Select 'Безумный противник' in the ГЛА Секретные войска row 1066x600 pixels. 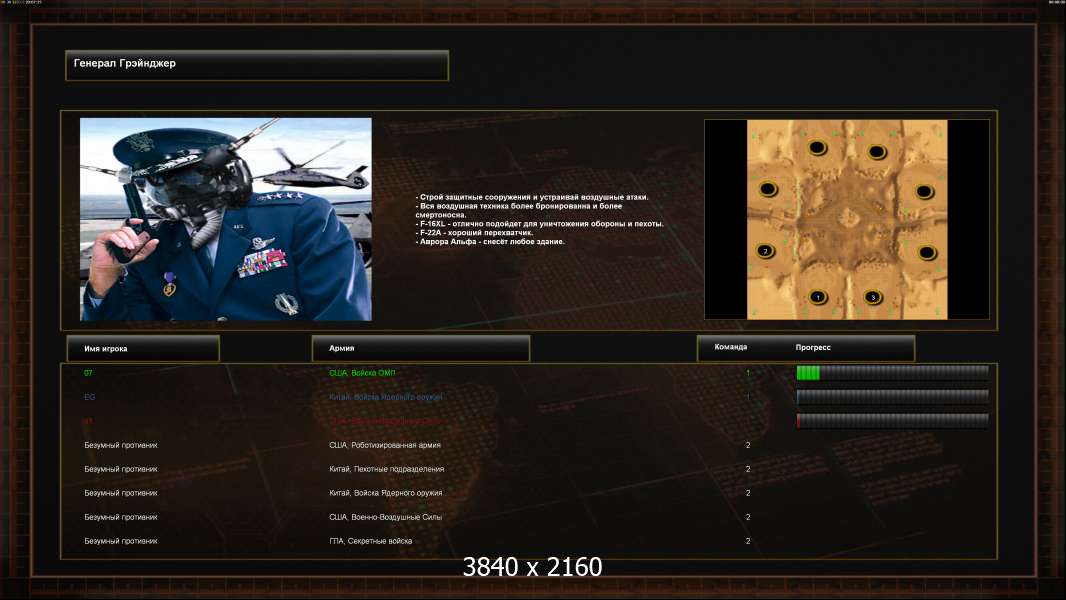(x=121, y=541)
